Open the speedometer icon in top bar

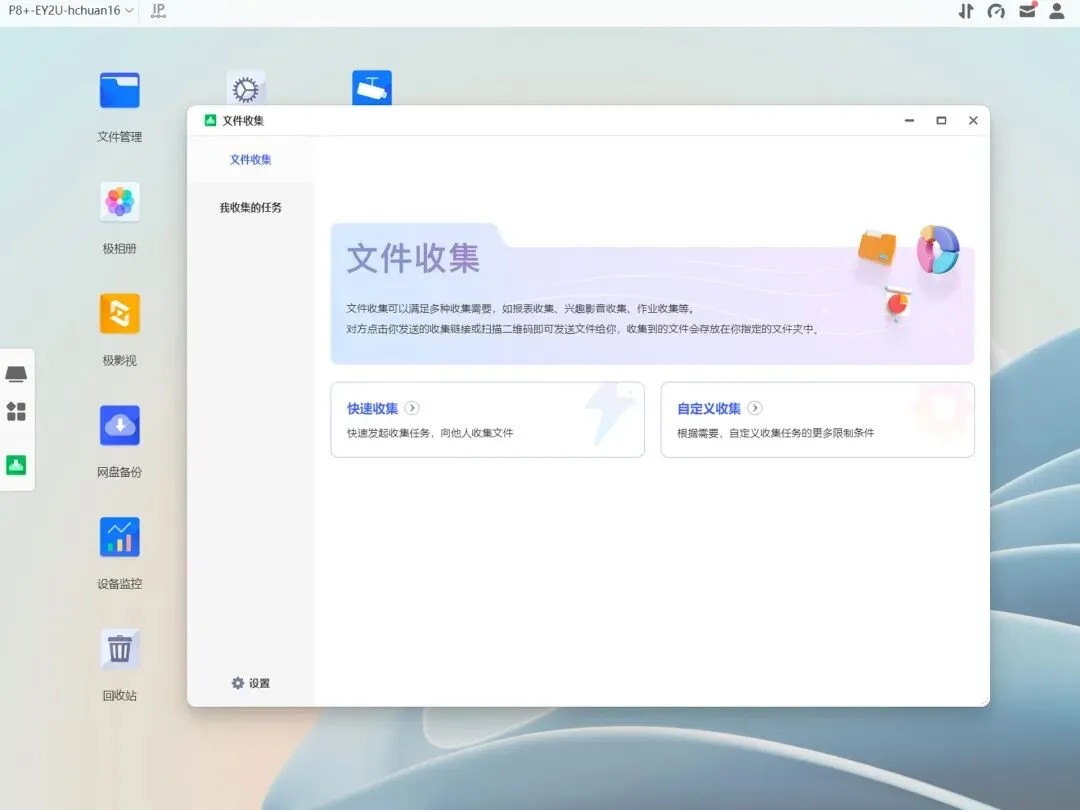[996, 11]
